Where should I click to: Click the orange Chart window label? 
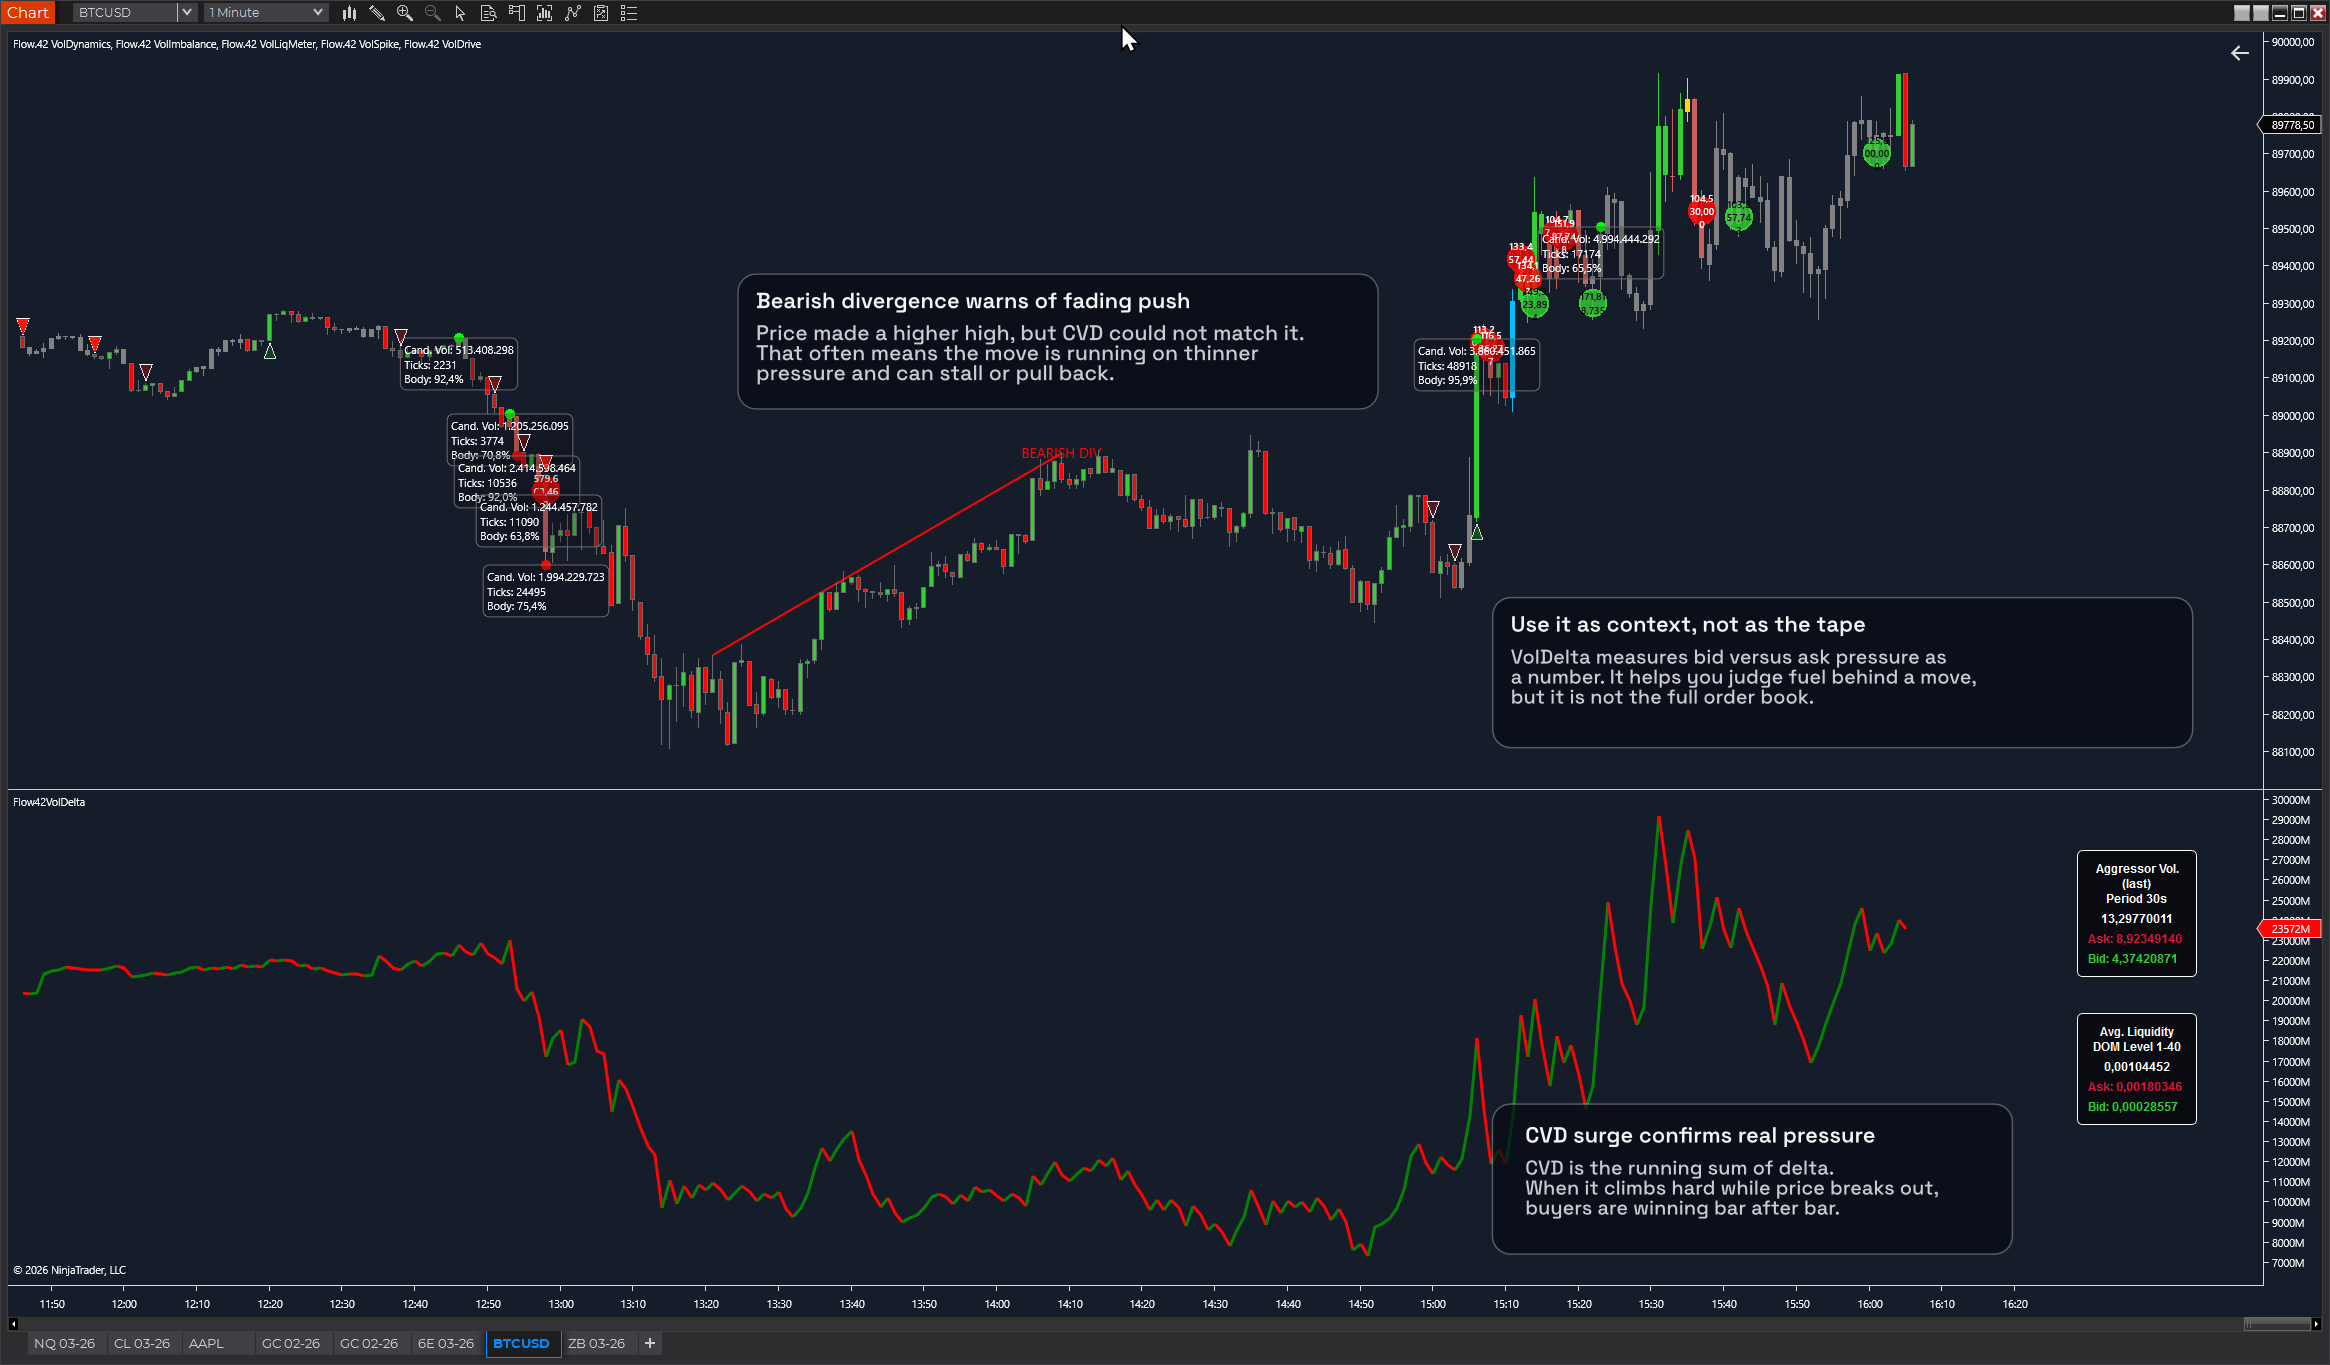(27, 12)
